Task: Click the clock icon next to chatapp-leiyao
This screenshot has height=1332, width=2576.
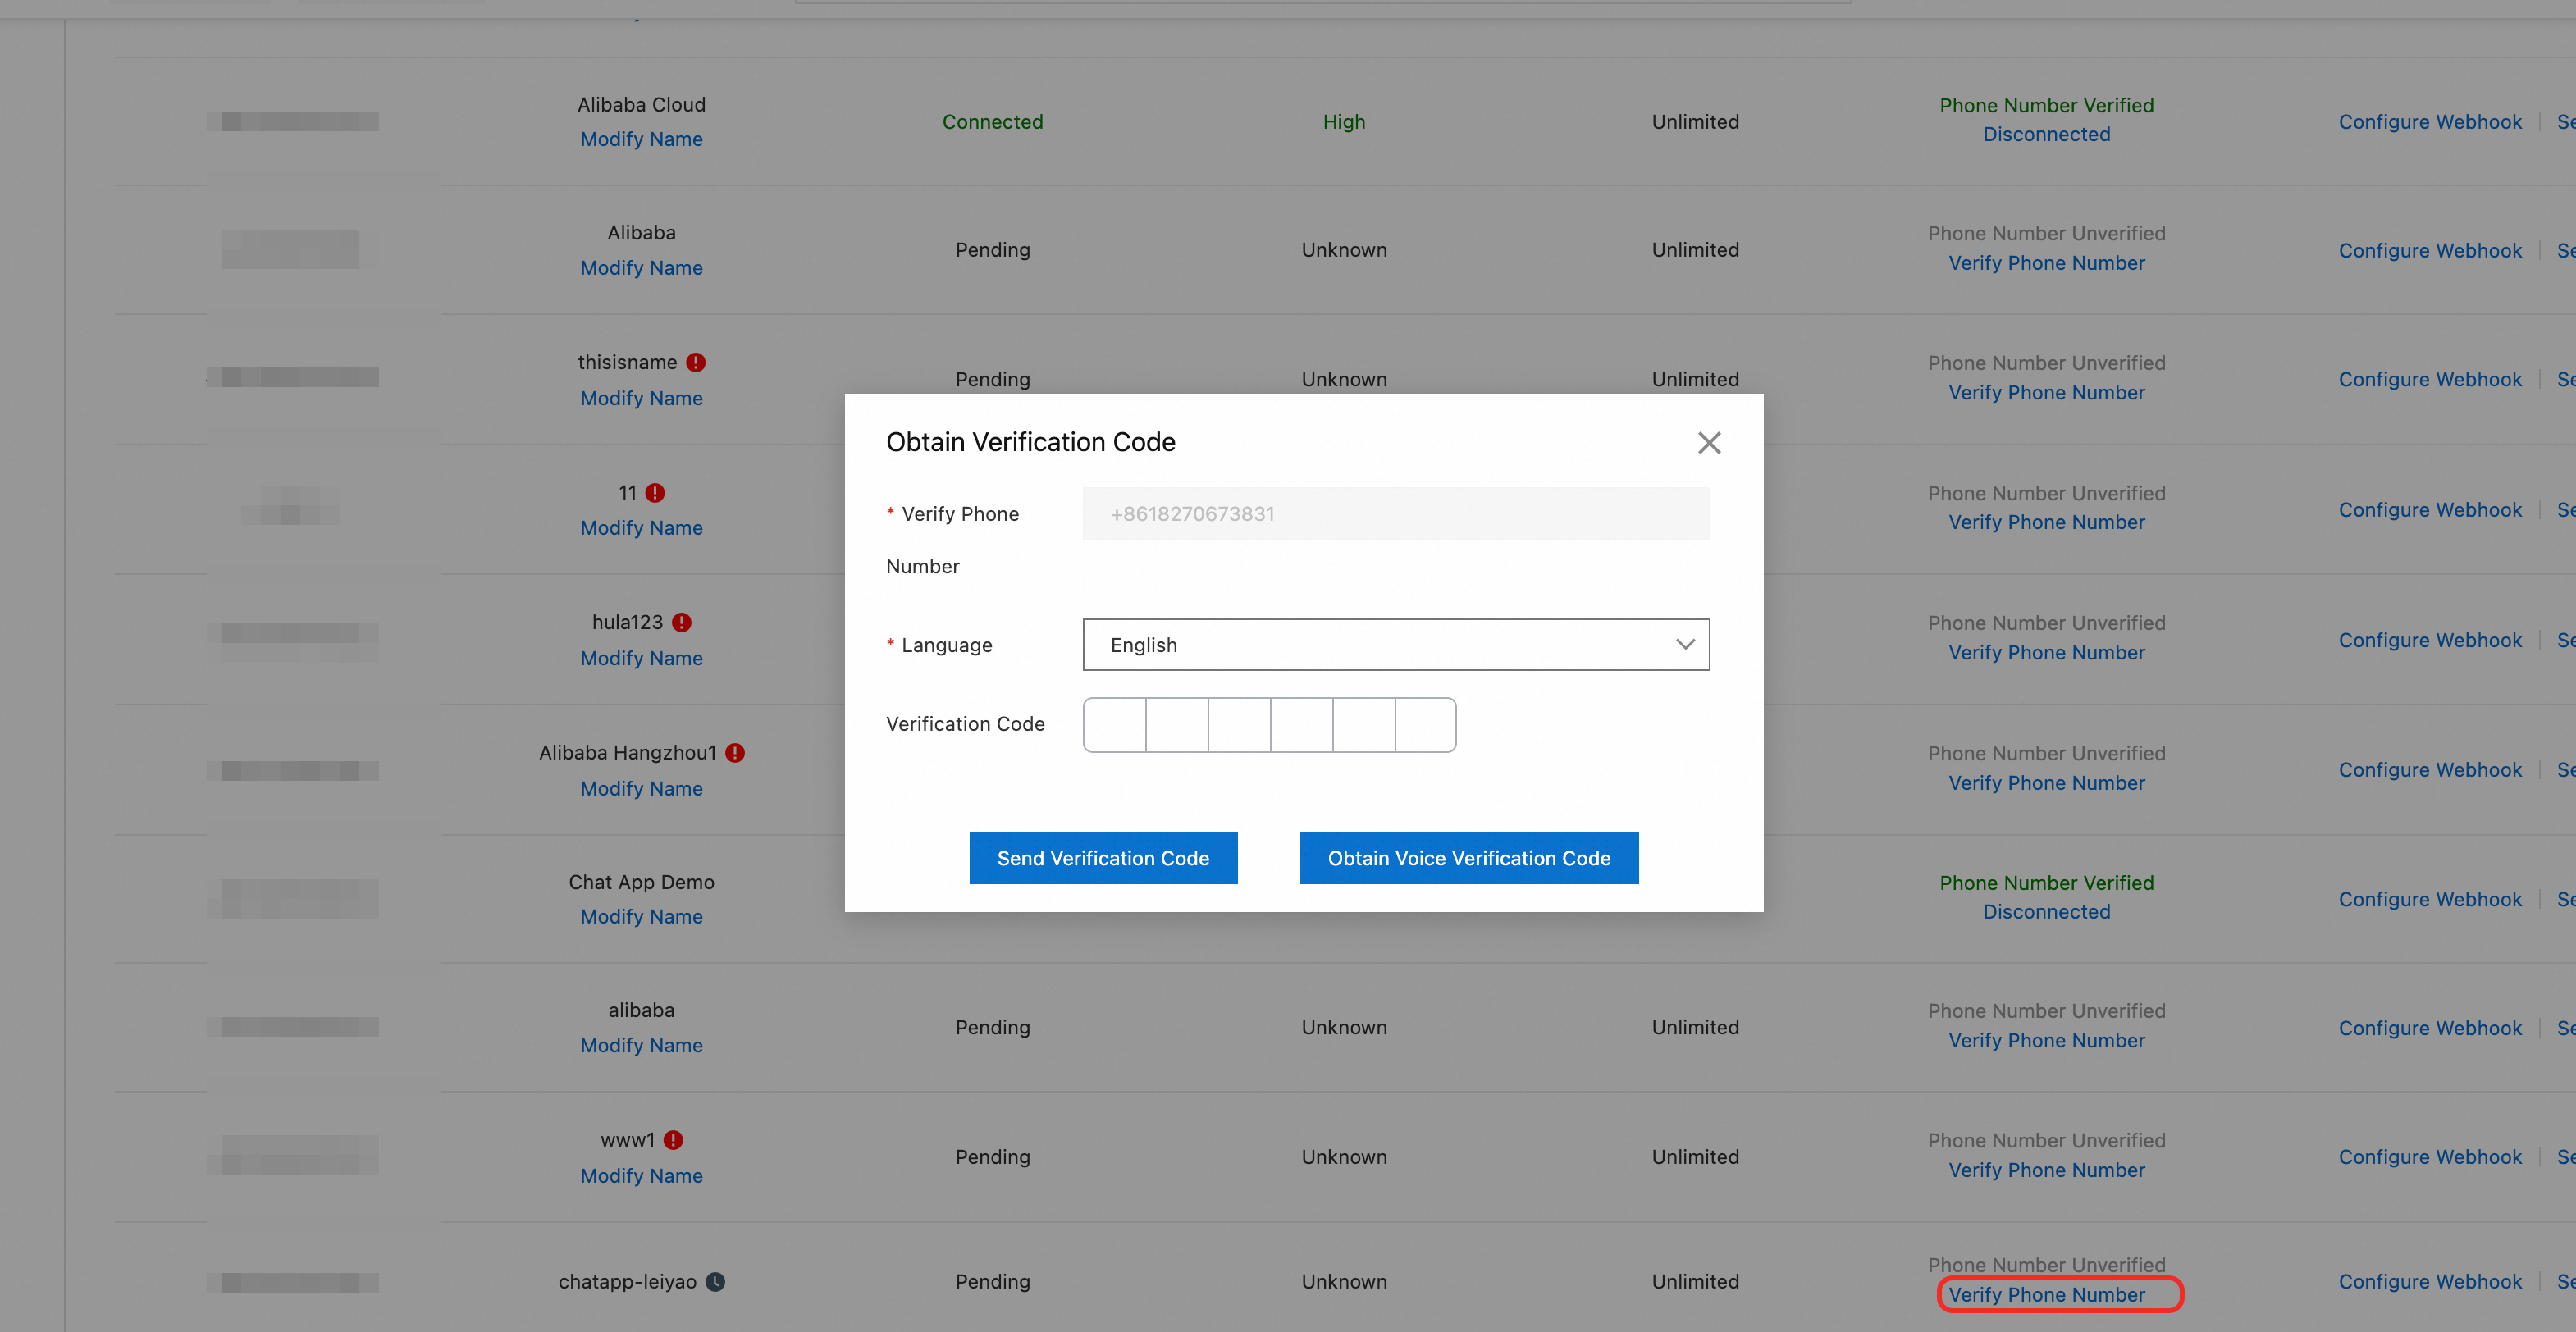Action: click(715, 1282)
